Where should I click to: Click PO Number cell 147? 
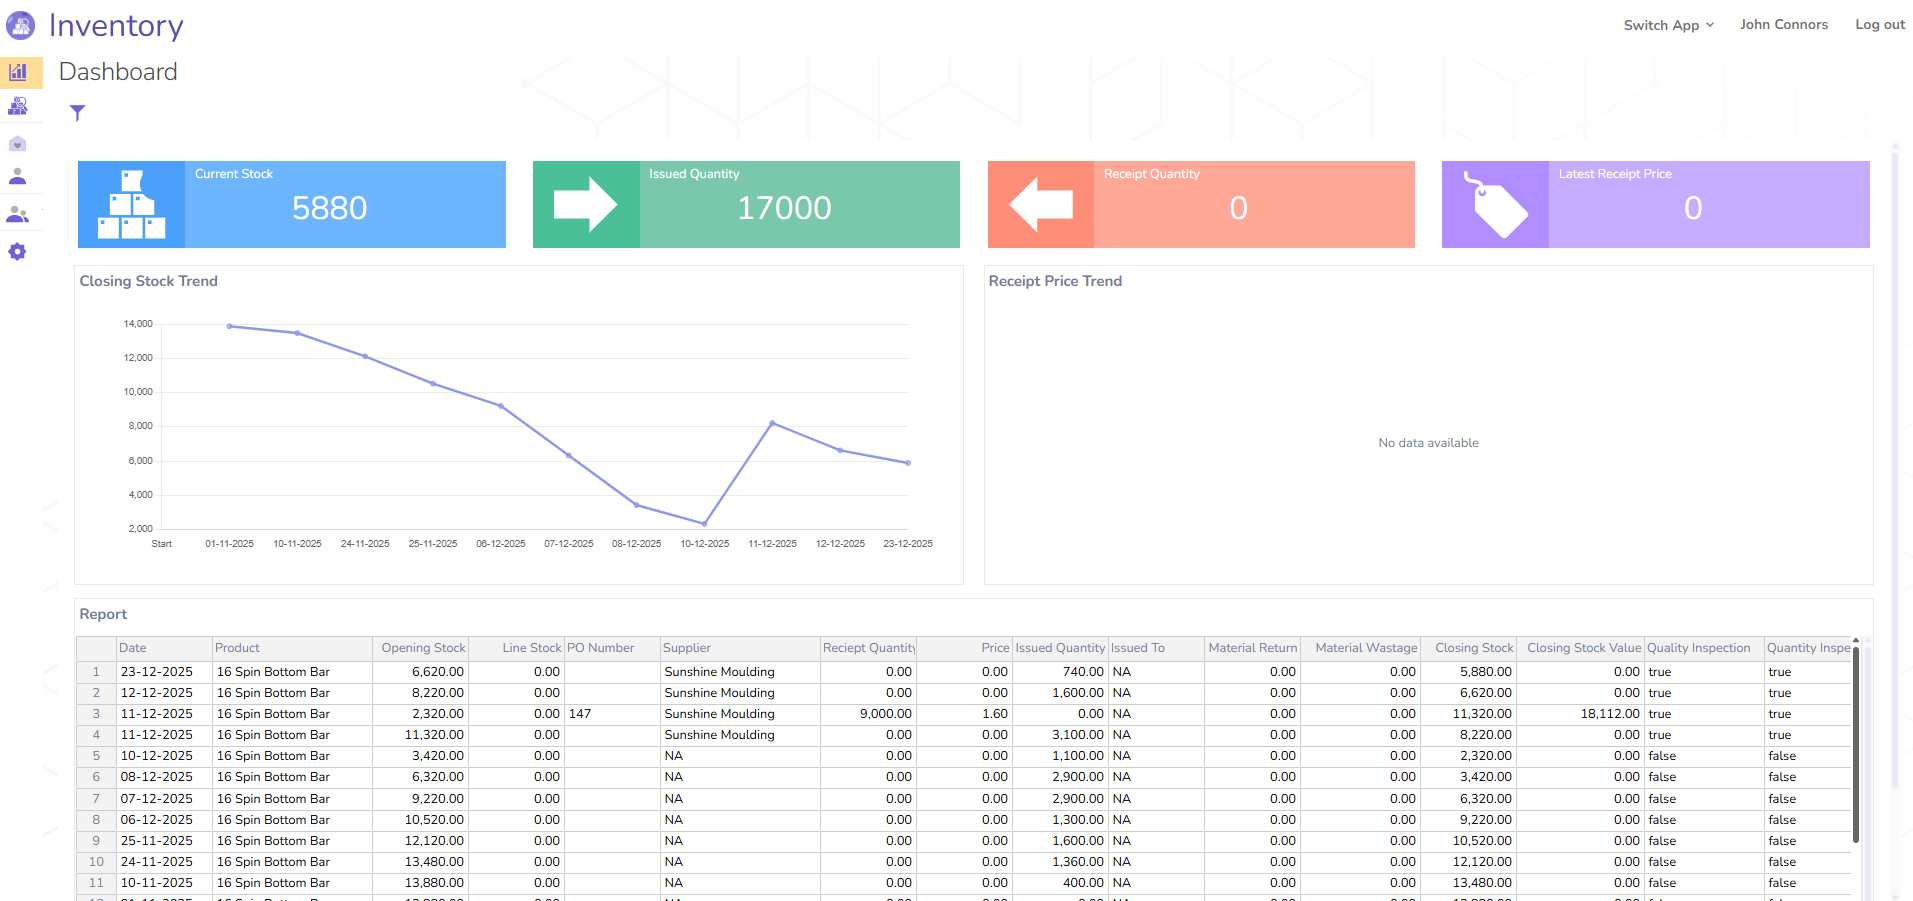pos(612,714)
